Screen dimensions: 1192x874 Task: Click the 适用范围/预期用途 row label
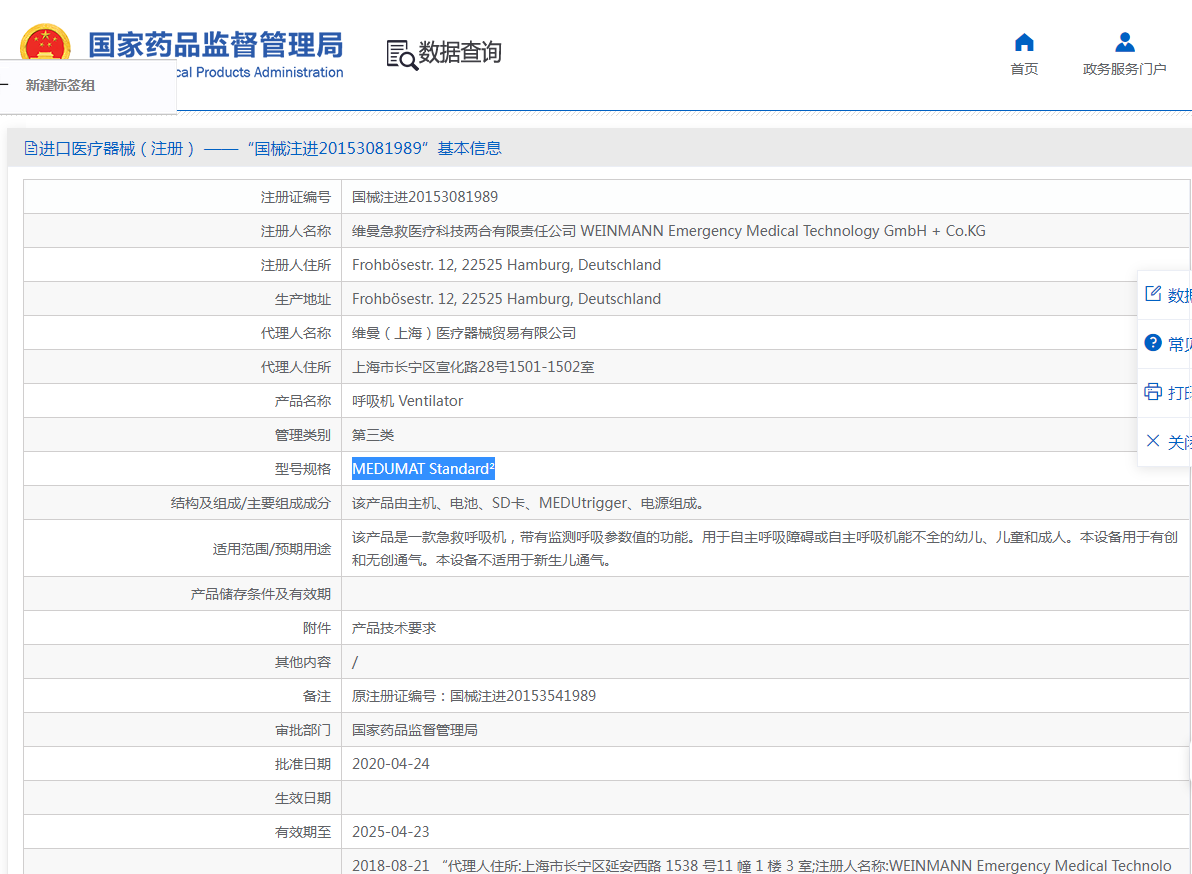[x=271, y=549]
